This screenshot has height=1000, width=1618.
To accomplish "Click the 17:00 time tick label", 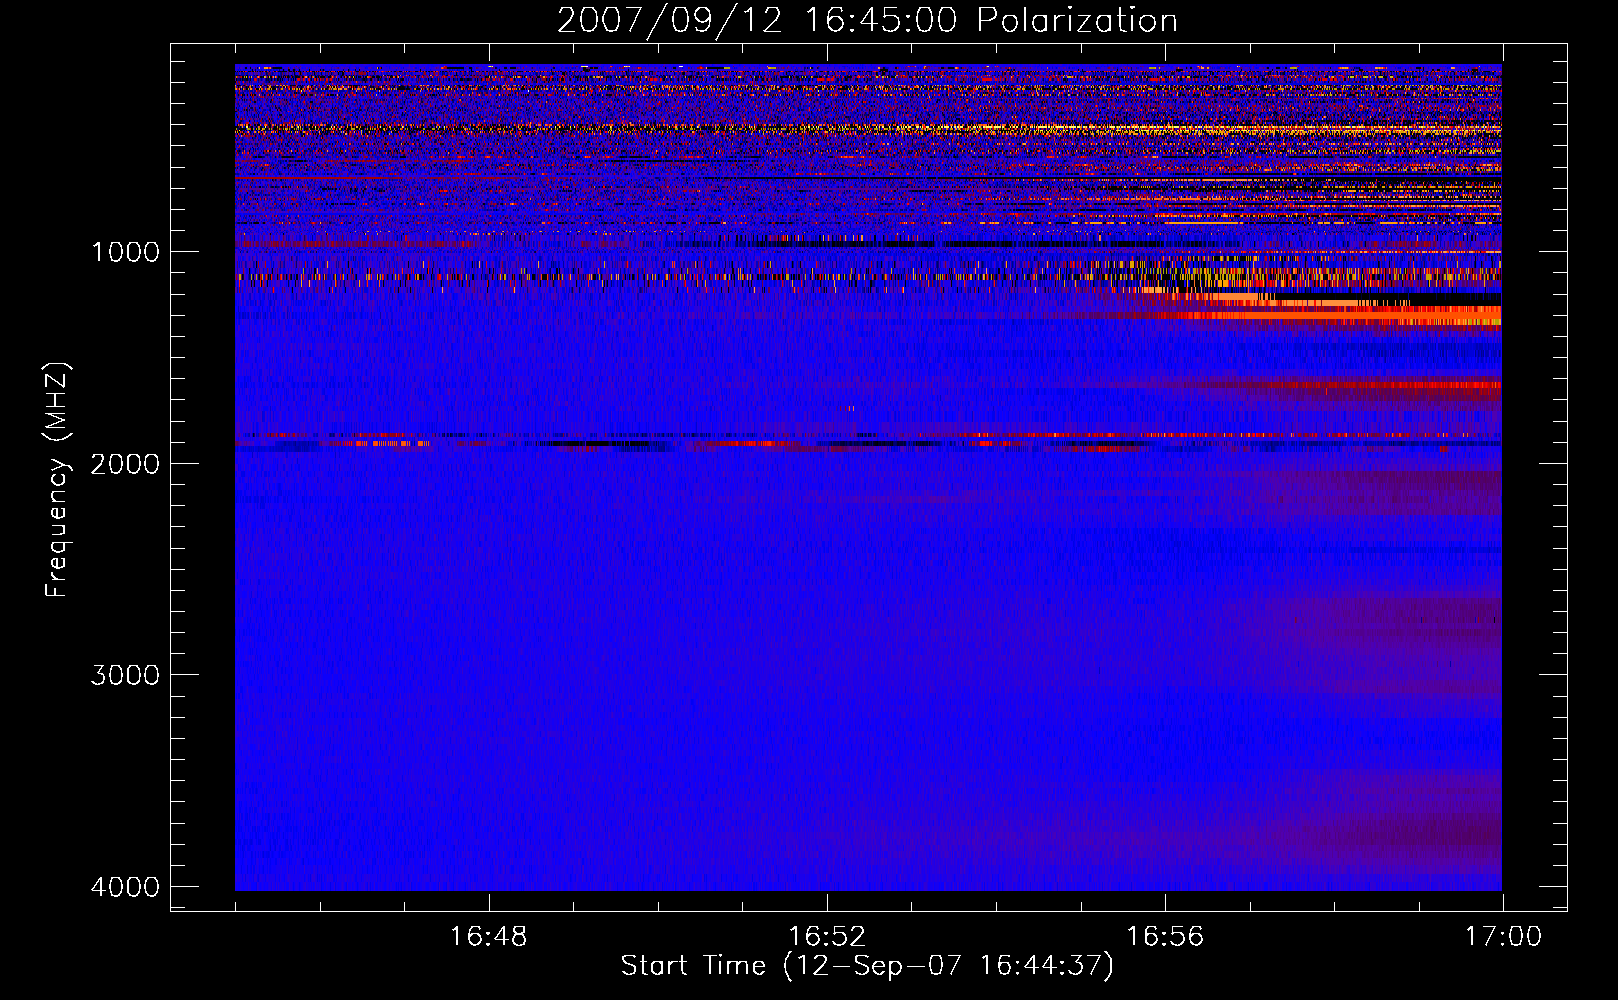I will tap(1503, 937).
